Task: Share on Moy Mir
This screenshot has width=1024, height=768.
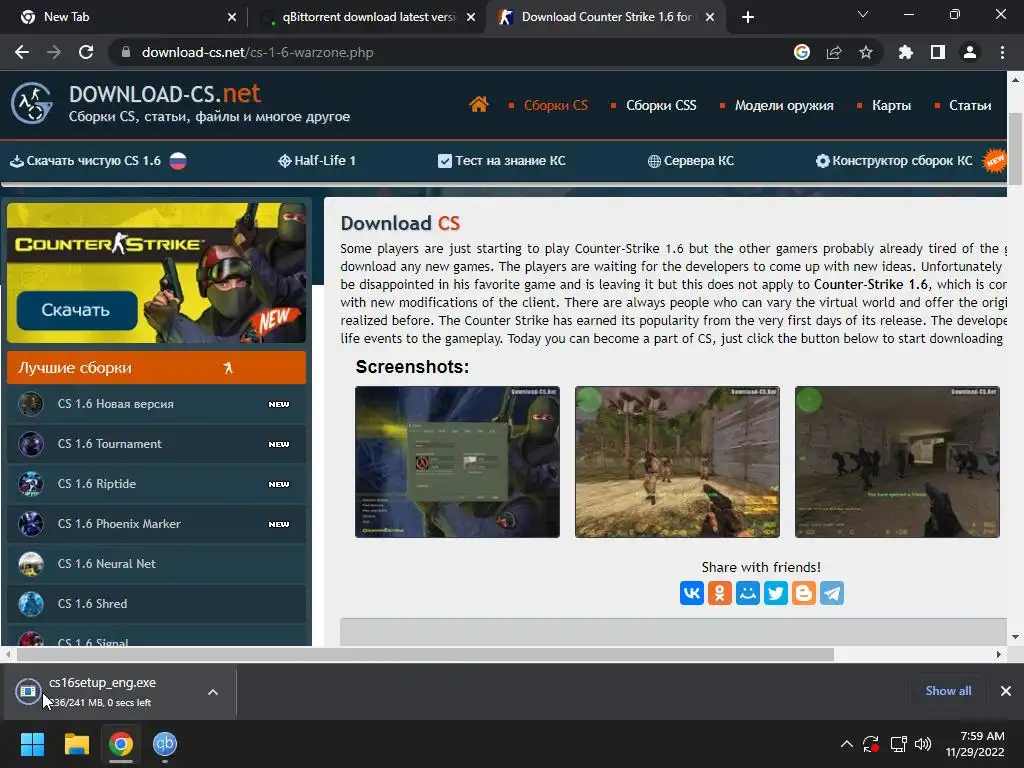Action: pos(748,593)
